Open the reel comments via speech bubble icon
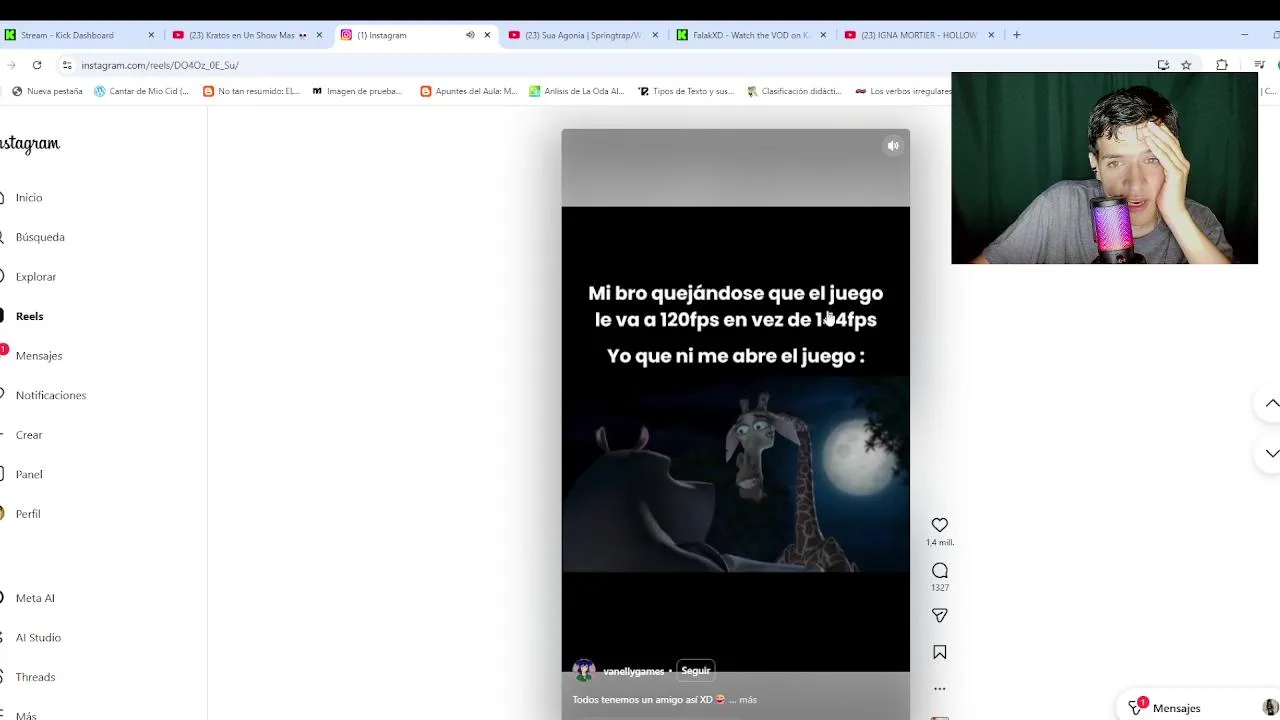Screen dimensions: 1280x720 point(940,570)
